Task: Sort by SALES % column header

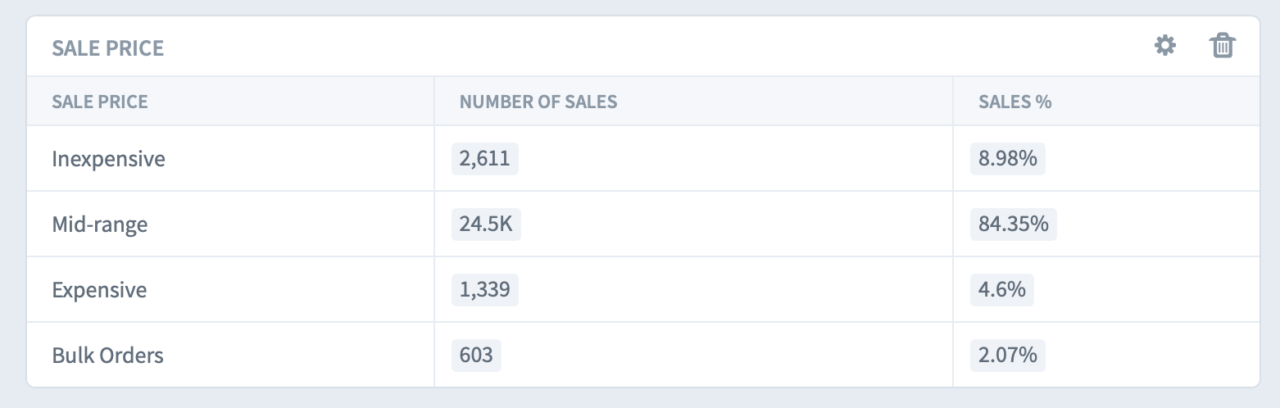Action: [x=1015, y=101]
